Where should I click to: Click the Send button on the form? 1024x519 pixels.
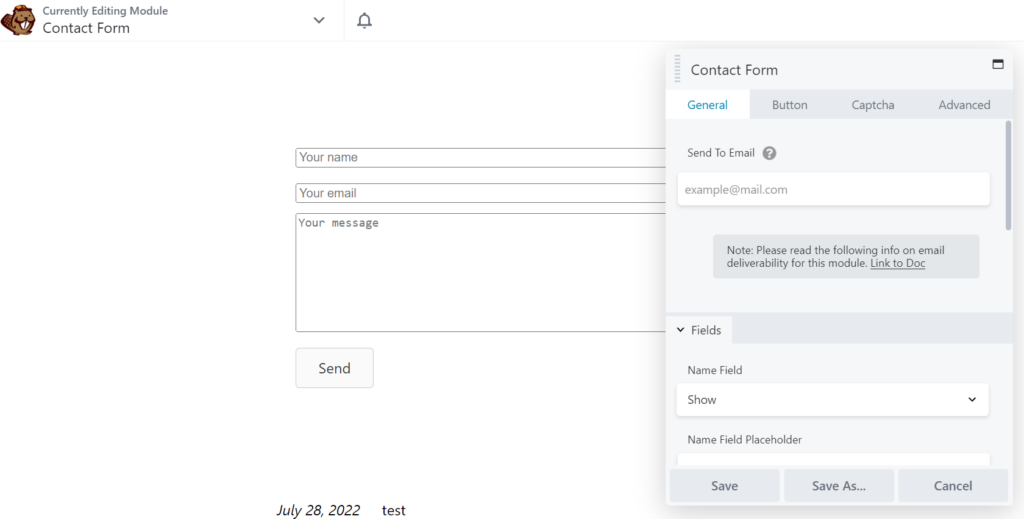(x=334, y=368)
